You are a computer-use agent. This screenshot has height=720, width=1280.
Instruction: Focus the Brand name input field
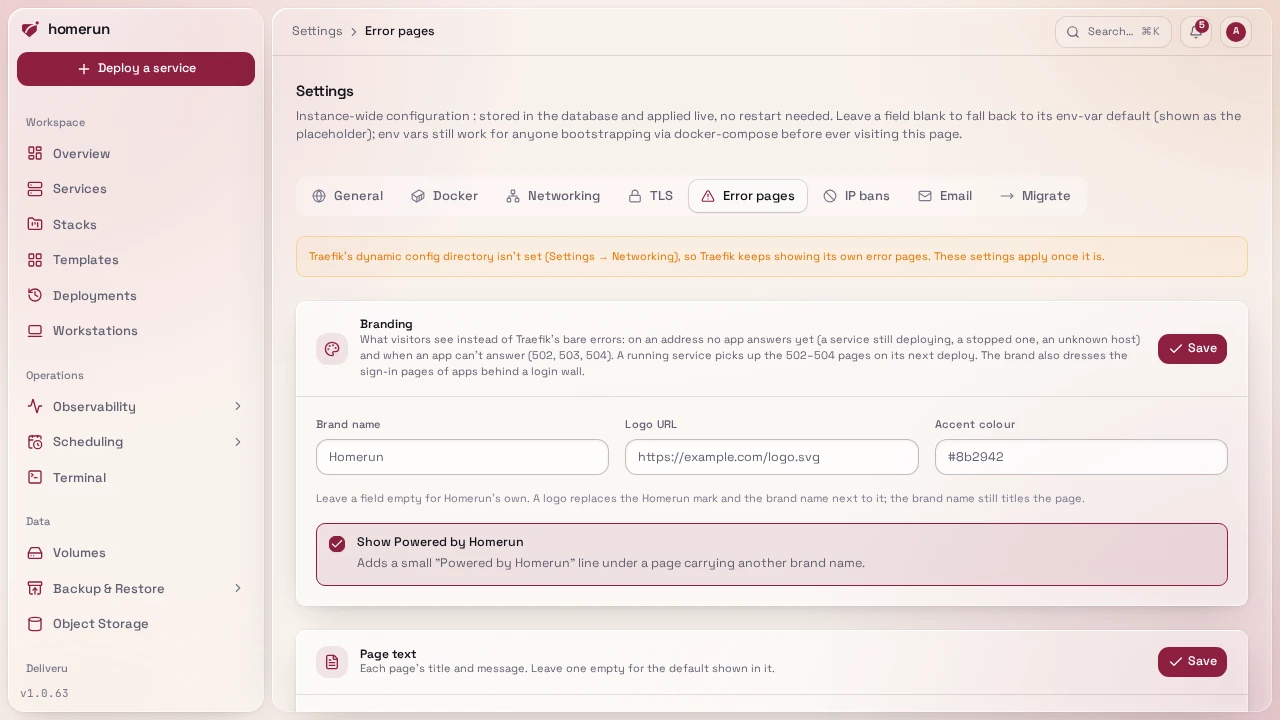point(462,457)
